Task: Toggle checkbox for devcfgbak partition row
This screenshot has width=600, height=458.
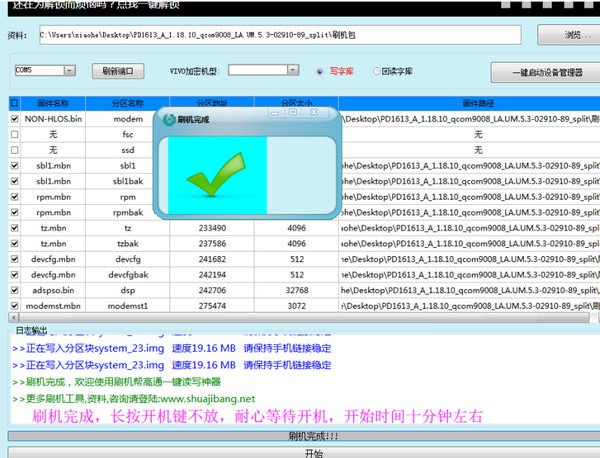Action: point(15,275)
